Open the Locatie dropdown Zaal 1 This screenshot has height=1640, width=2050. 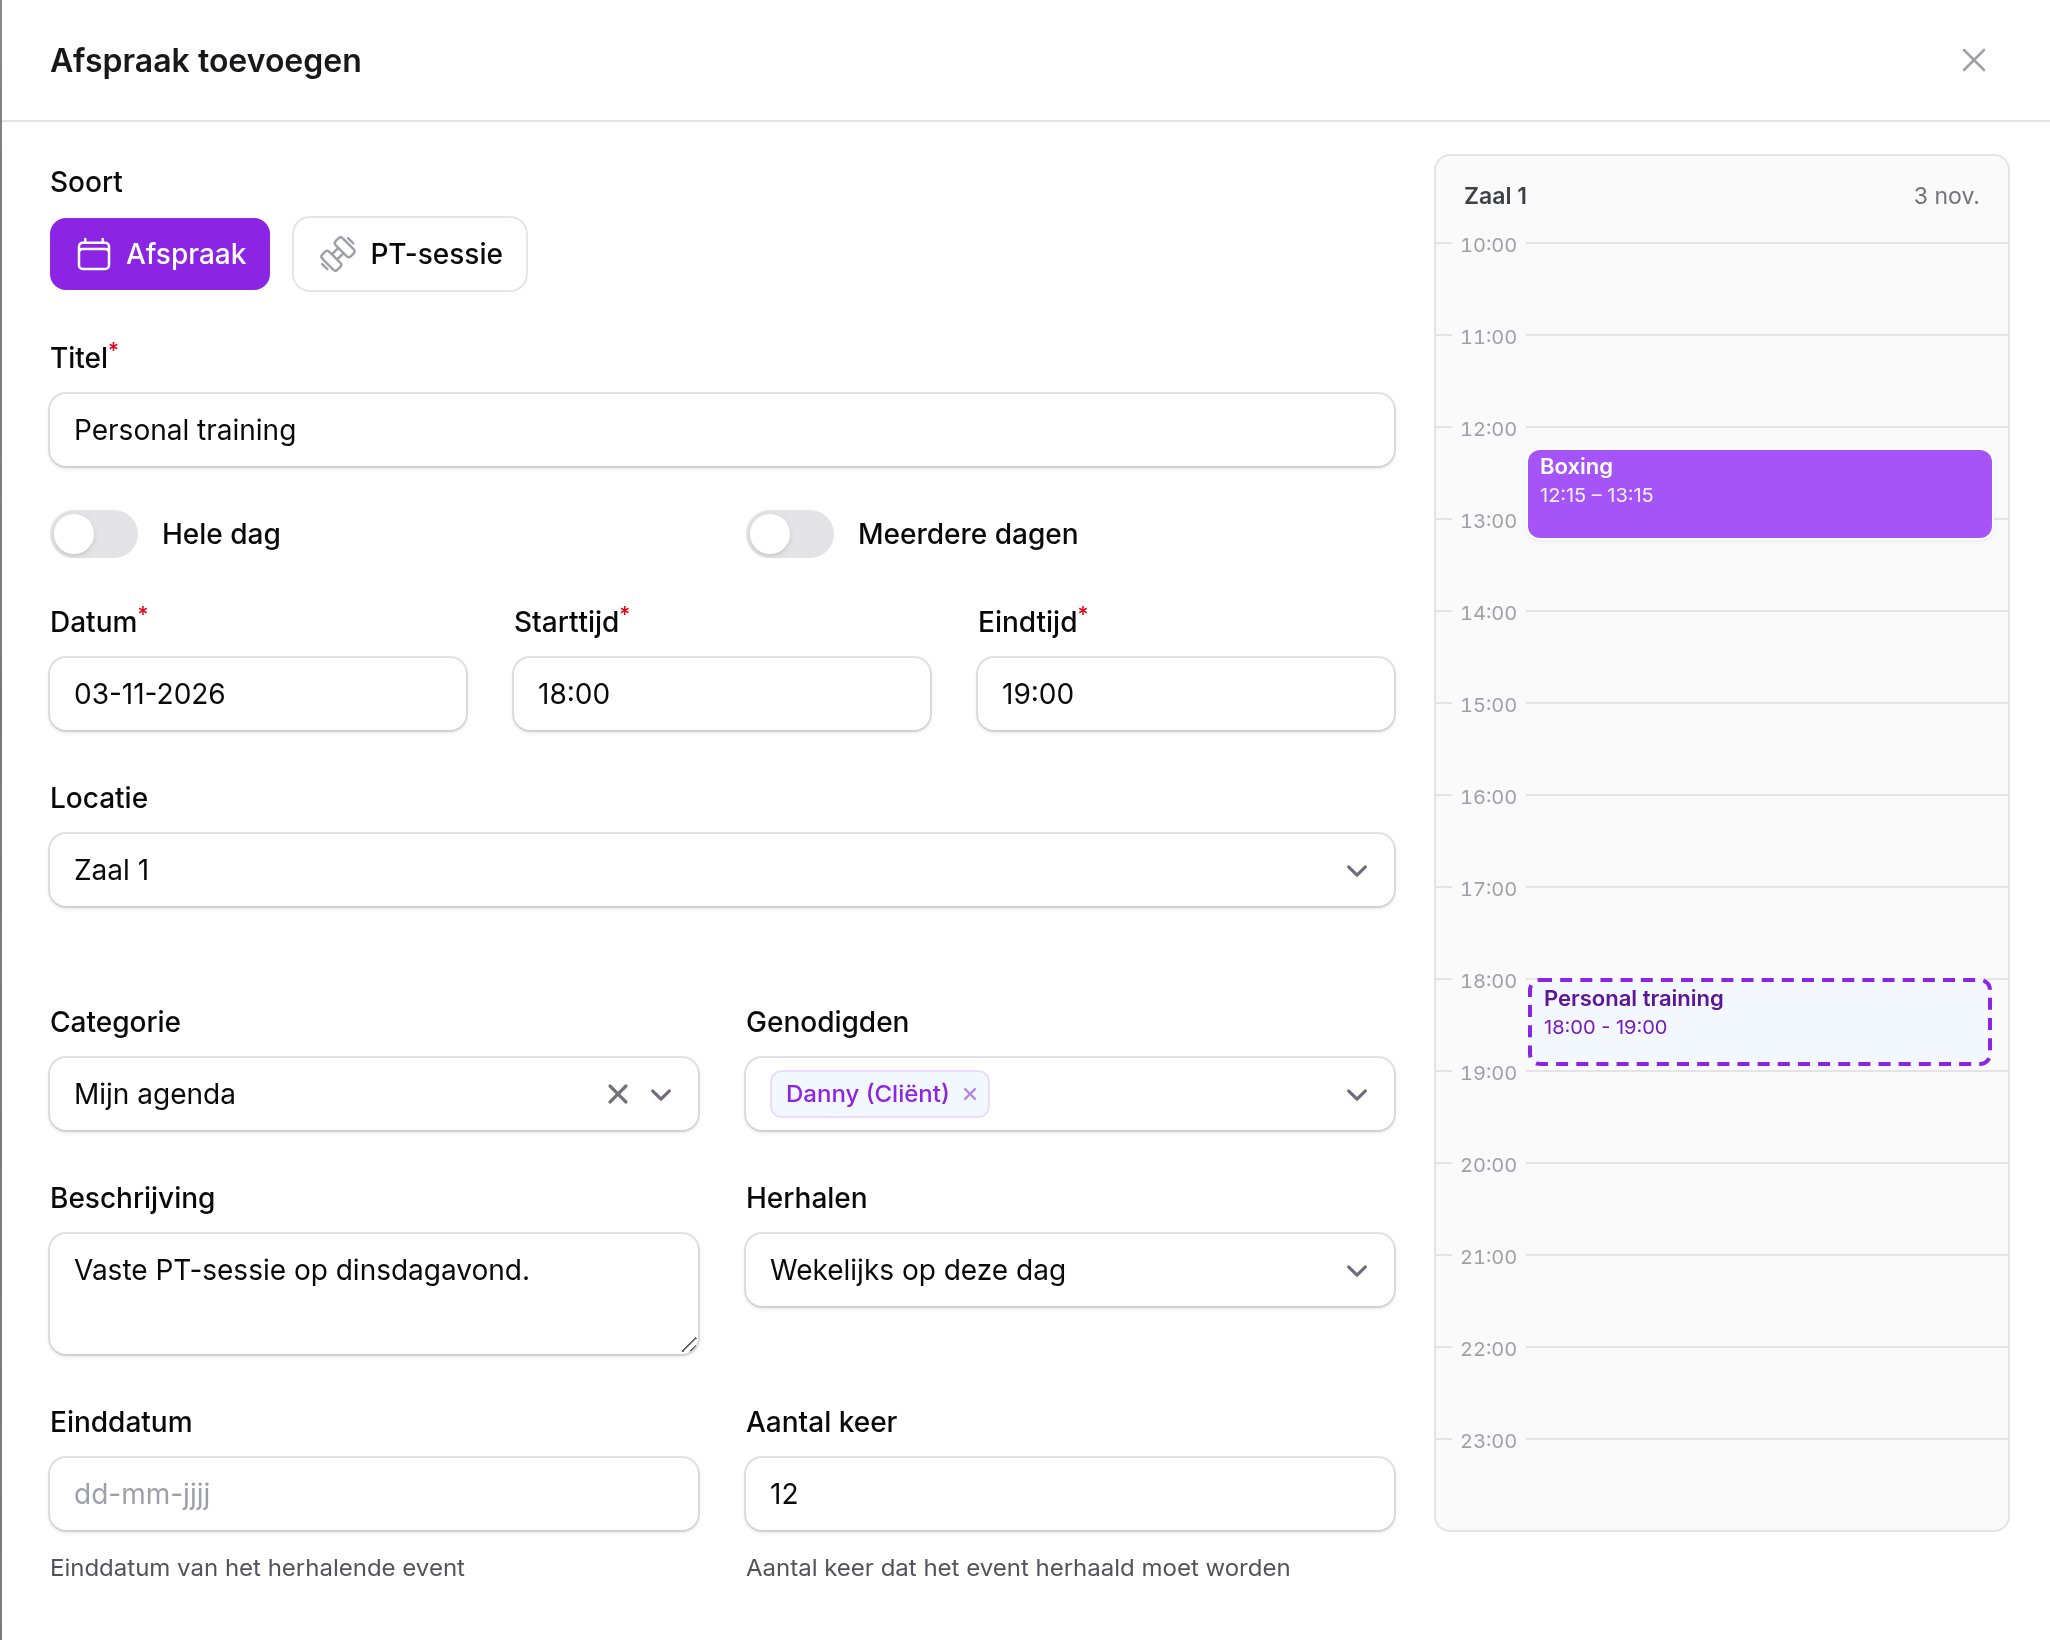click(722, 870)
